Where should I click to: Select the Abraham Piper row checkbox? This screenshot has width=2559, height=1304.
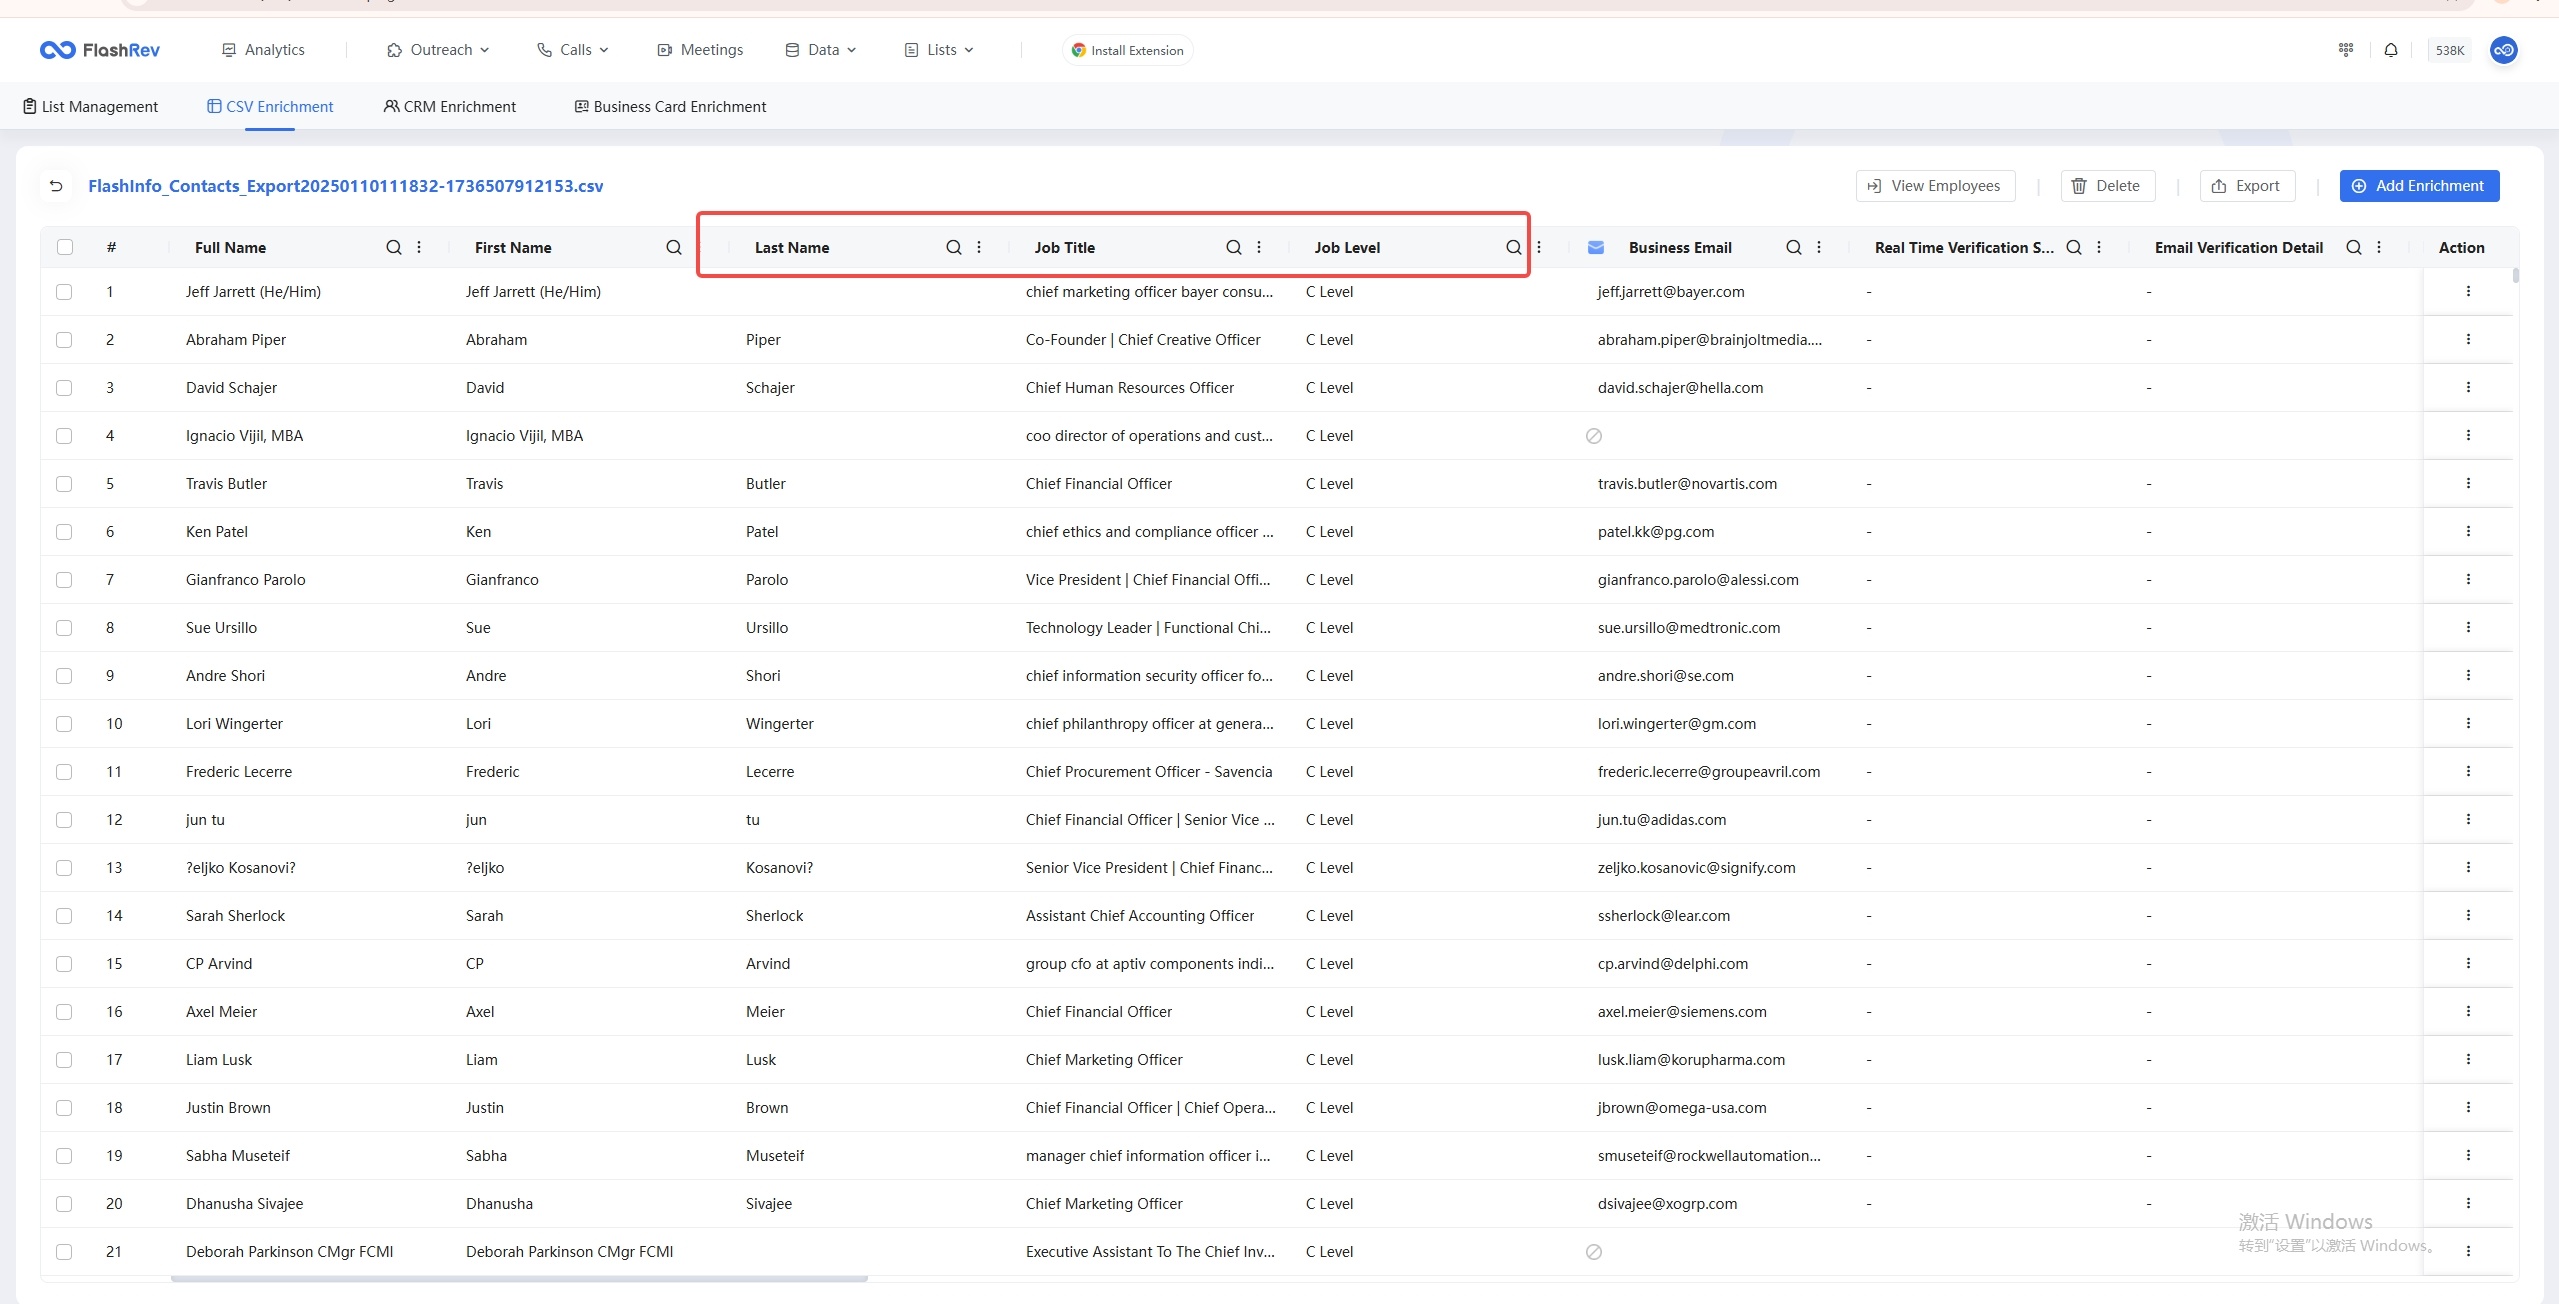64,340
